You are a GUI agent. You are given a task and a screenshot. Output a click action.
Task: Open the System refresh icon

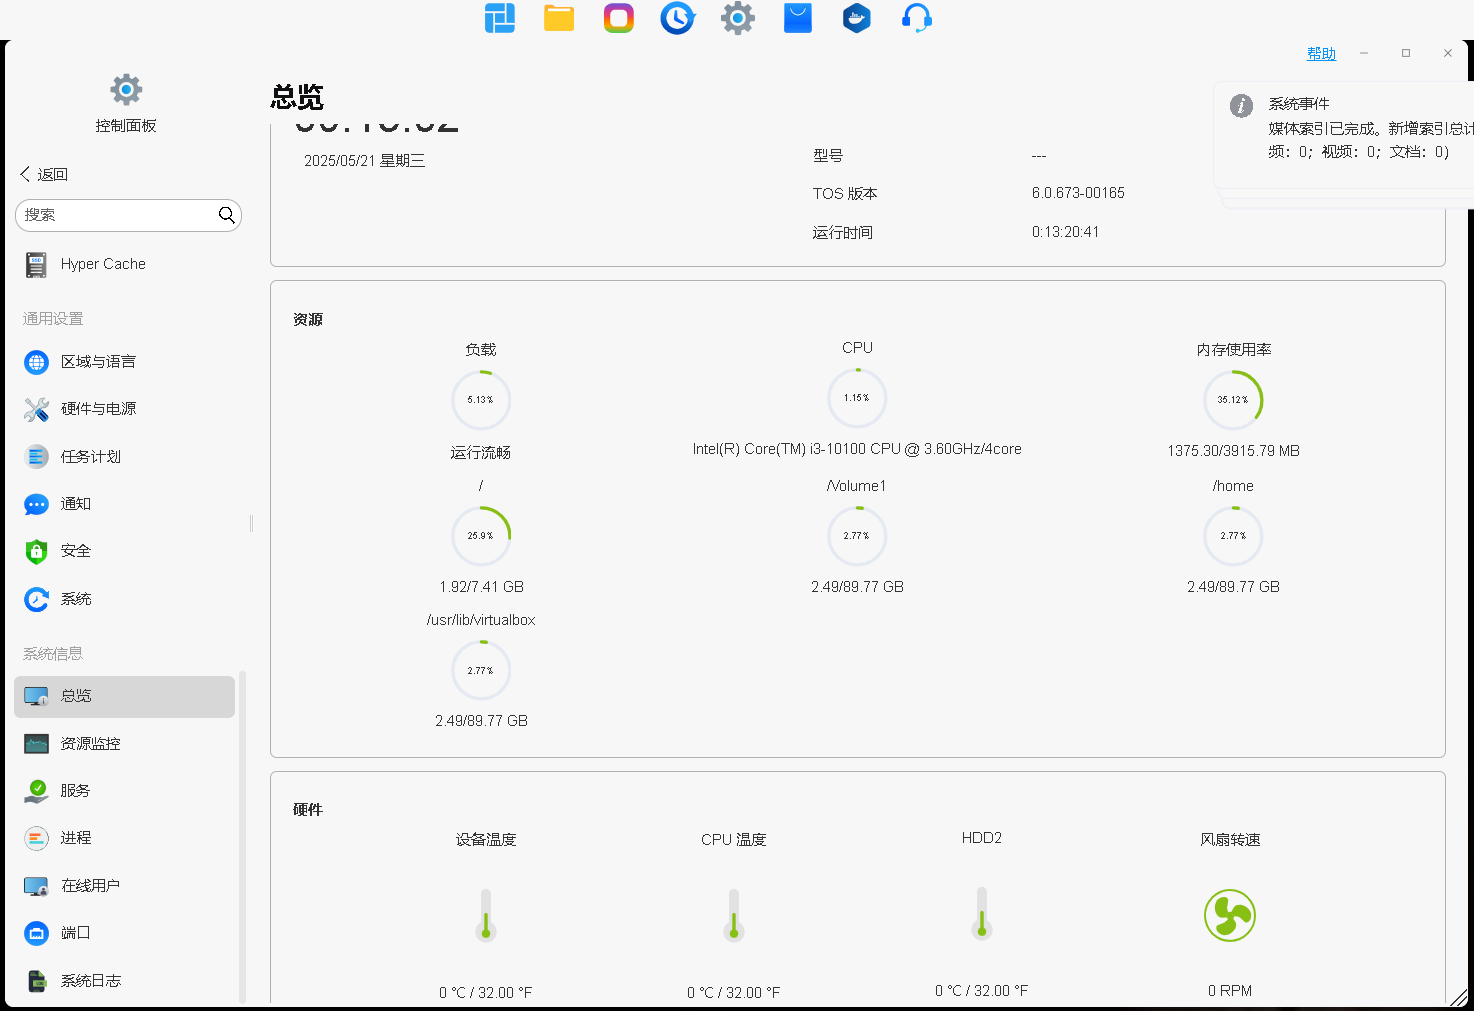pos(36,599)
